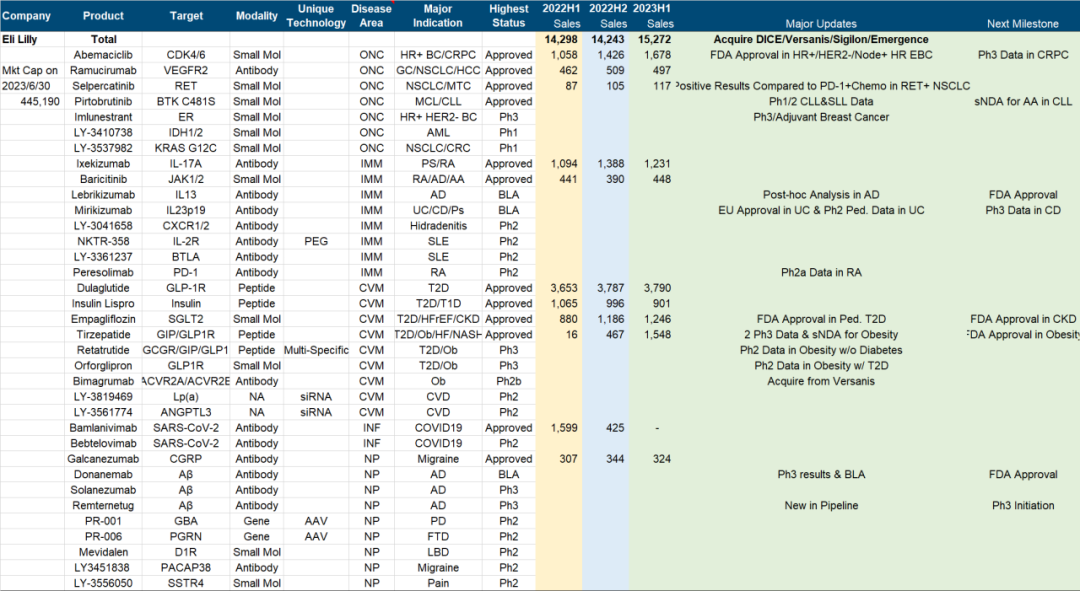Select the Bebtelovimab product cell
The height and width of the screenshot is (591, 1080).
point(103,444)
